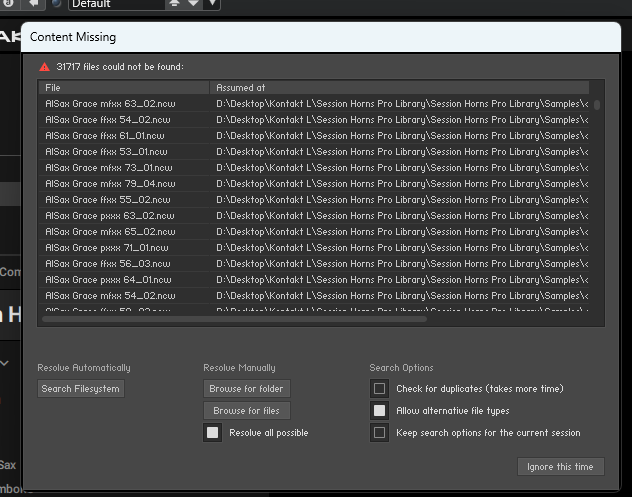The image size is (632, 497).
Task: Click the up arrow beside Default preset
Action: pyautogui.click(x=173, y=4)
